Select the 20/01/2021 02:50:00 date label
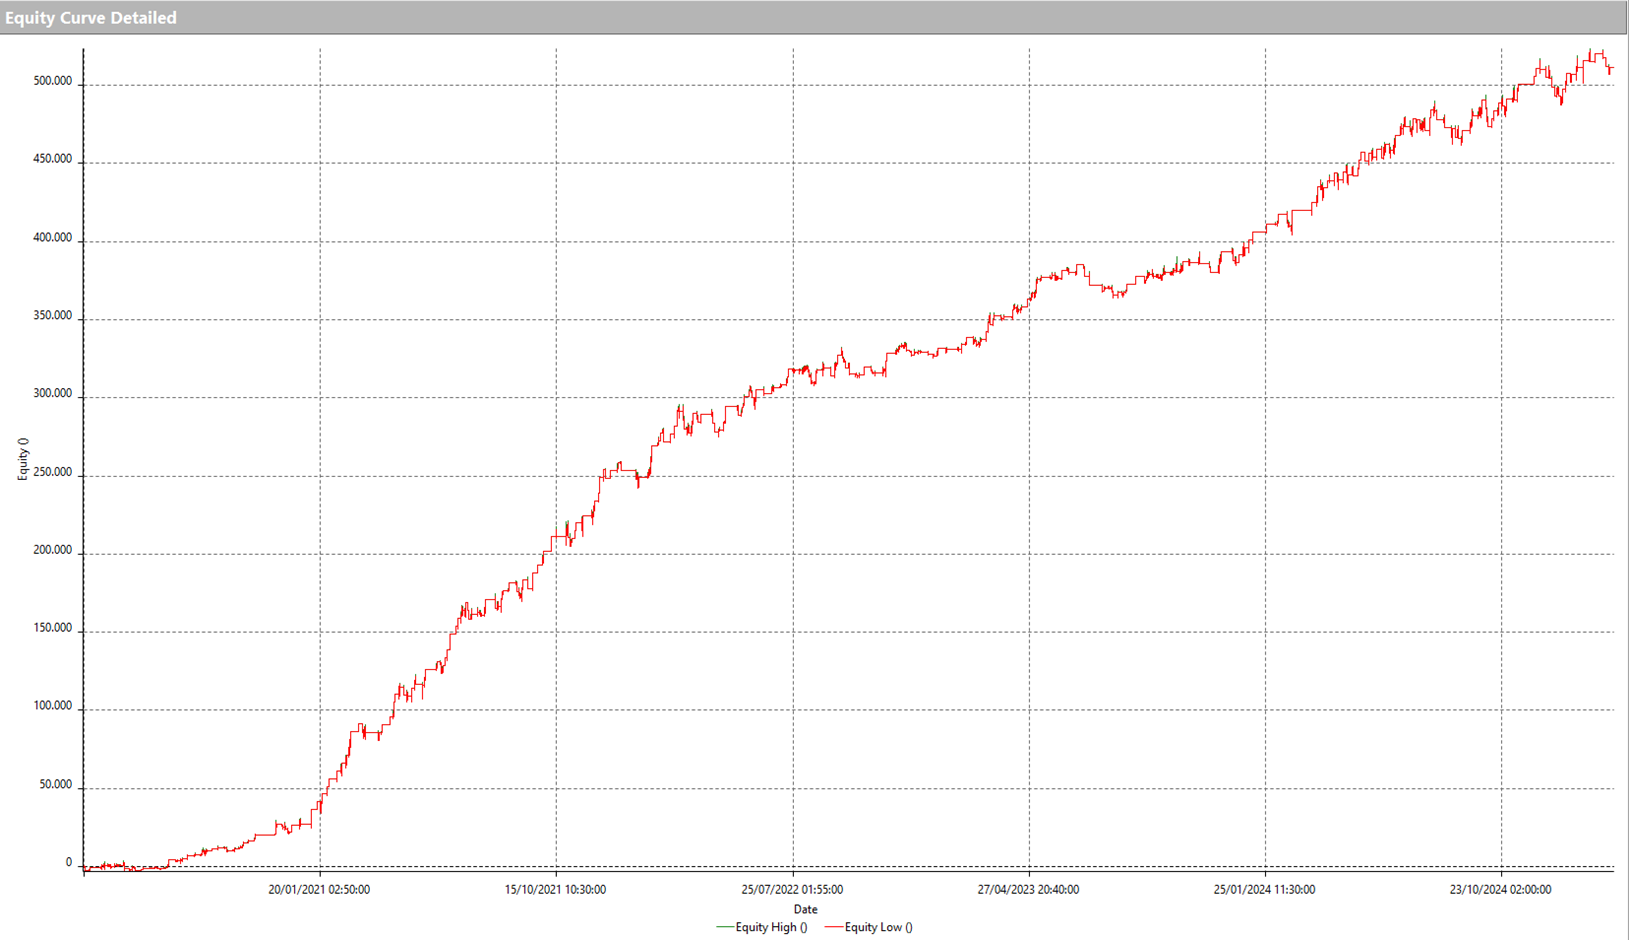This screenshot has height=940, width=1629. (319, 889)
